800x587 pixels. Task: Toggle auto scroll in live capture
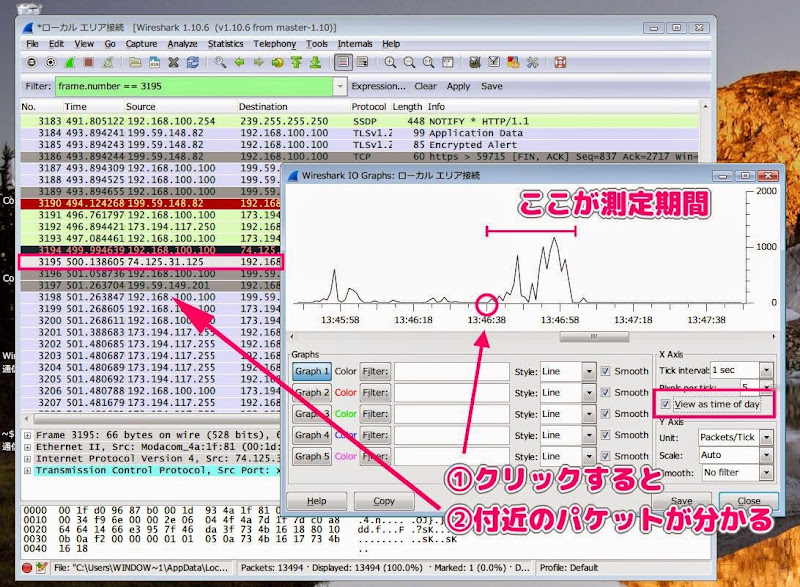point(363,63)
